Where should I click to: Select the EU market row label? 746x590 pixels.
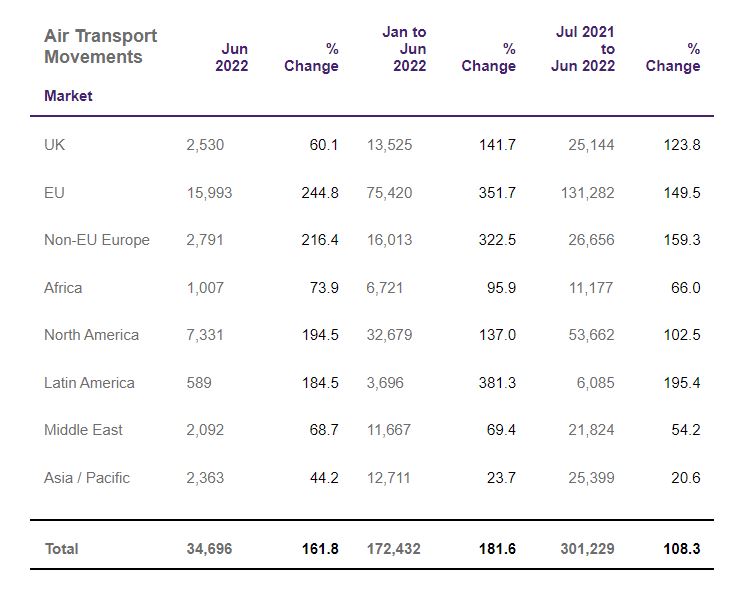coord(54,193)
